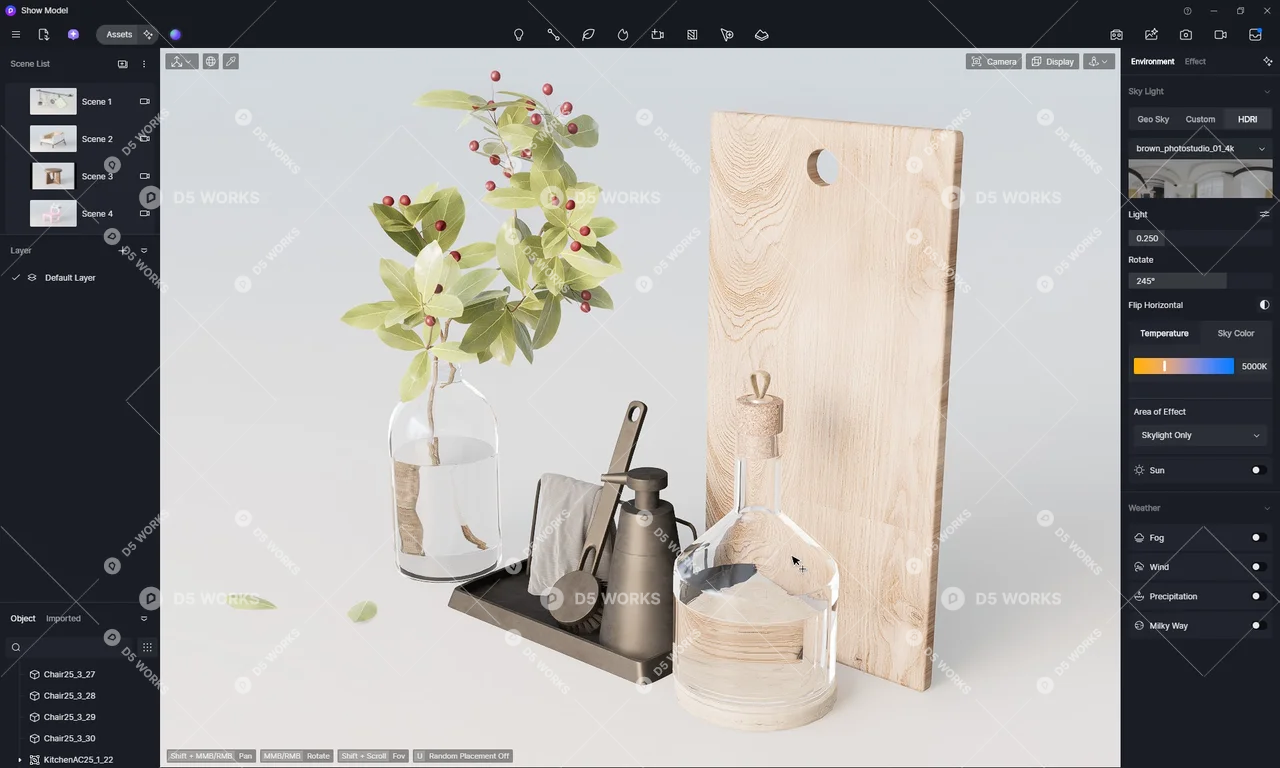Viewport: 1280px width, 768px height.
Task: Select the Scene 2 thumbnail
Action: pyautogui.click(x=53, y=139)
